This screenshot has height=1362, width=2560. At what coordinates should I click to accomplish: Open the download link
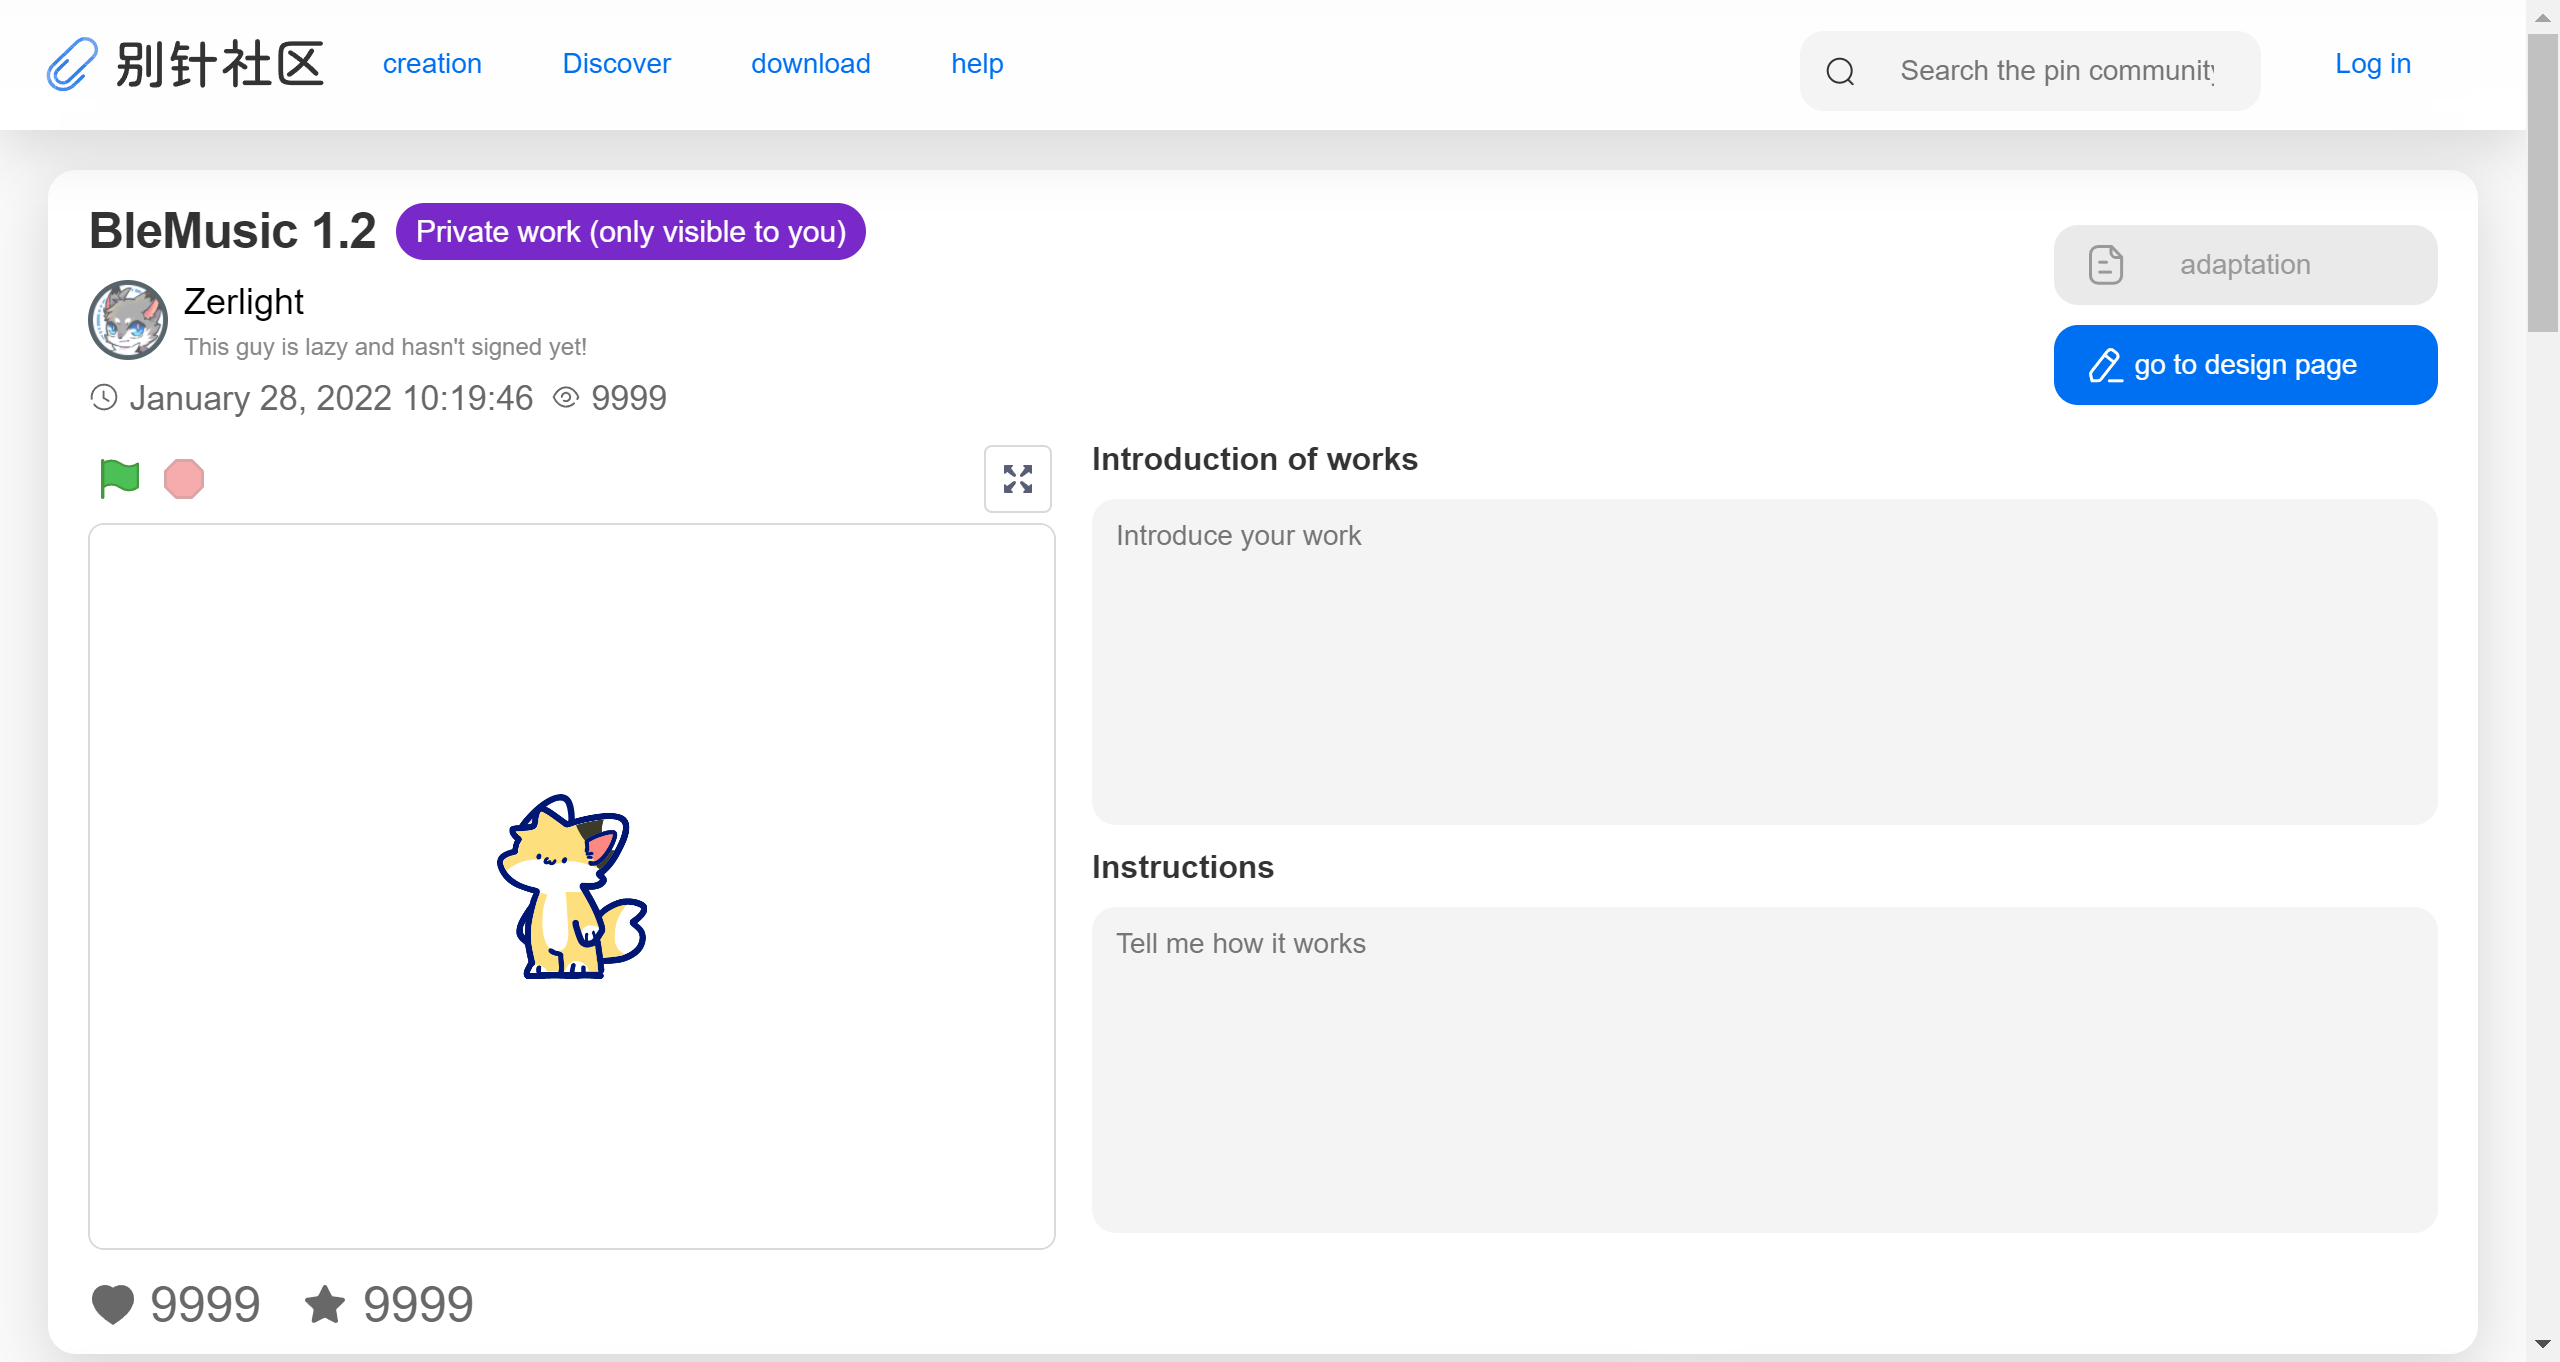(x=810, y=64)
